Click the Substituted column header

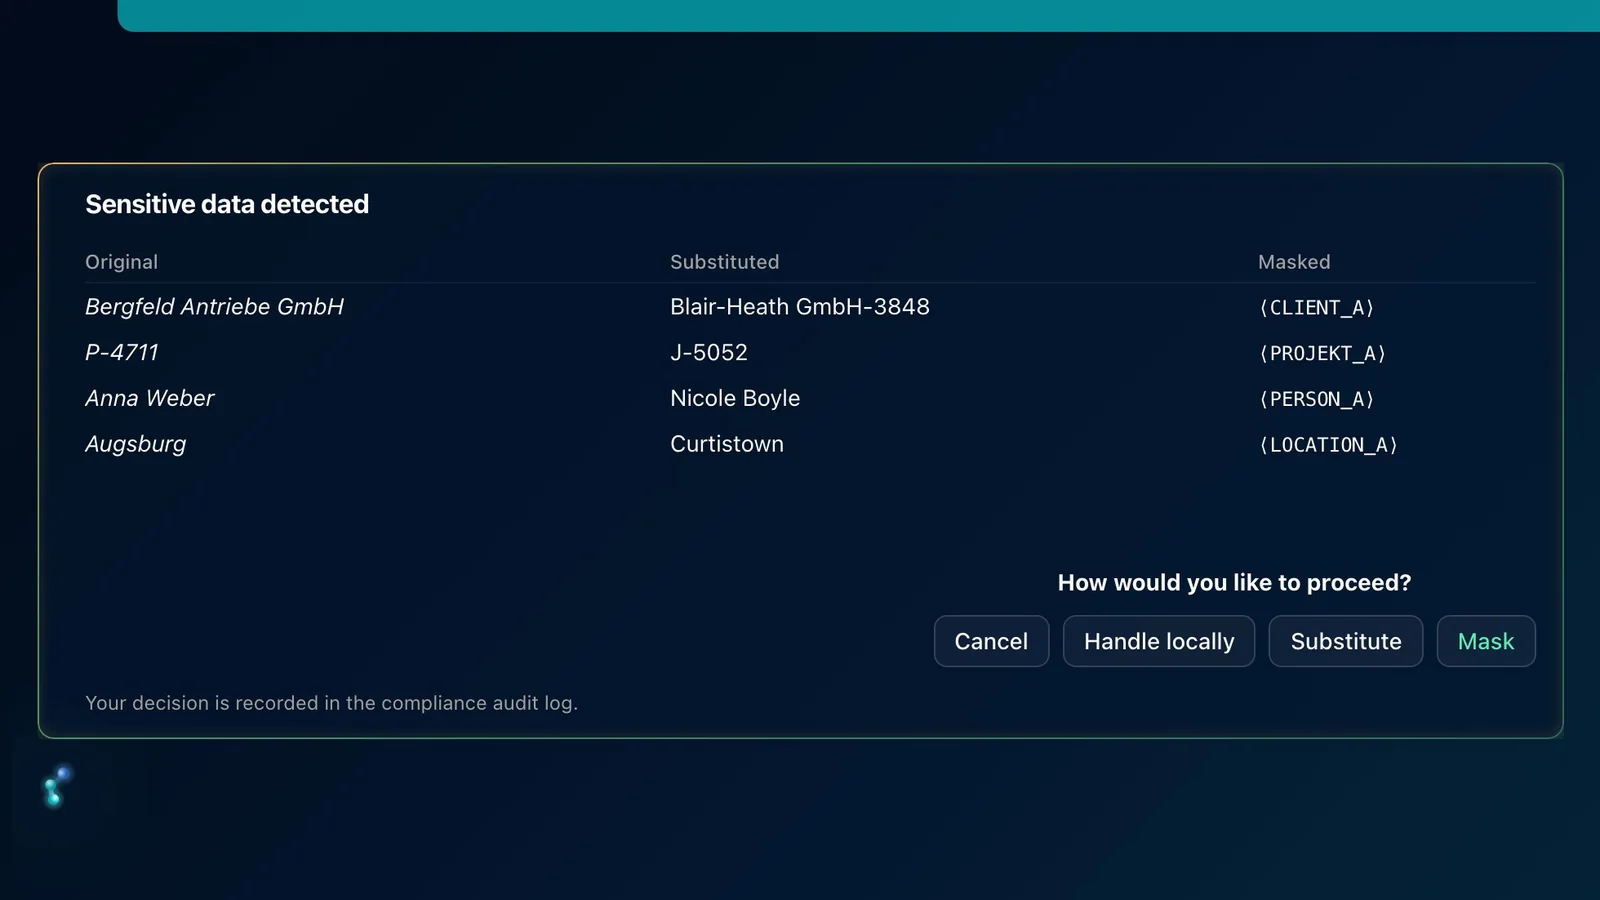point(725,262)
